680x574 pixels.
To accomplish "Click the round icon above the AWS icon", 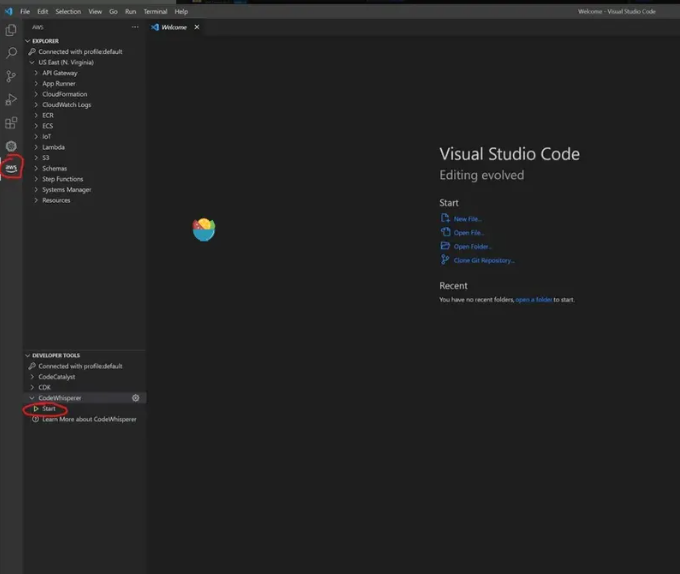I will (11, 146).
